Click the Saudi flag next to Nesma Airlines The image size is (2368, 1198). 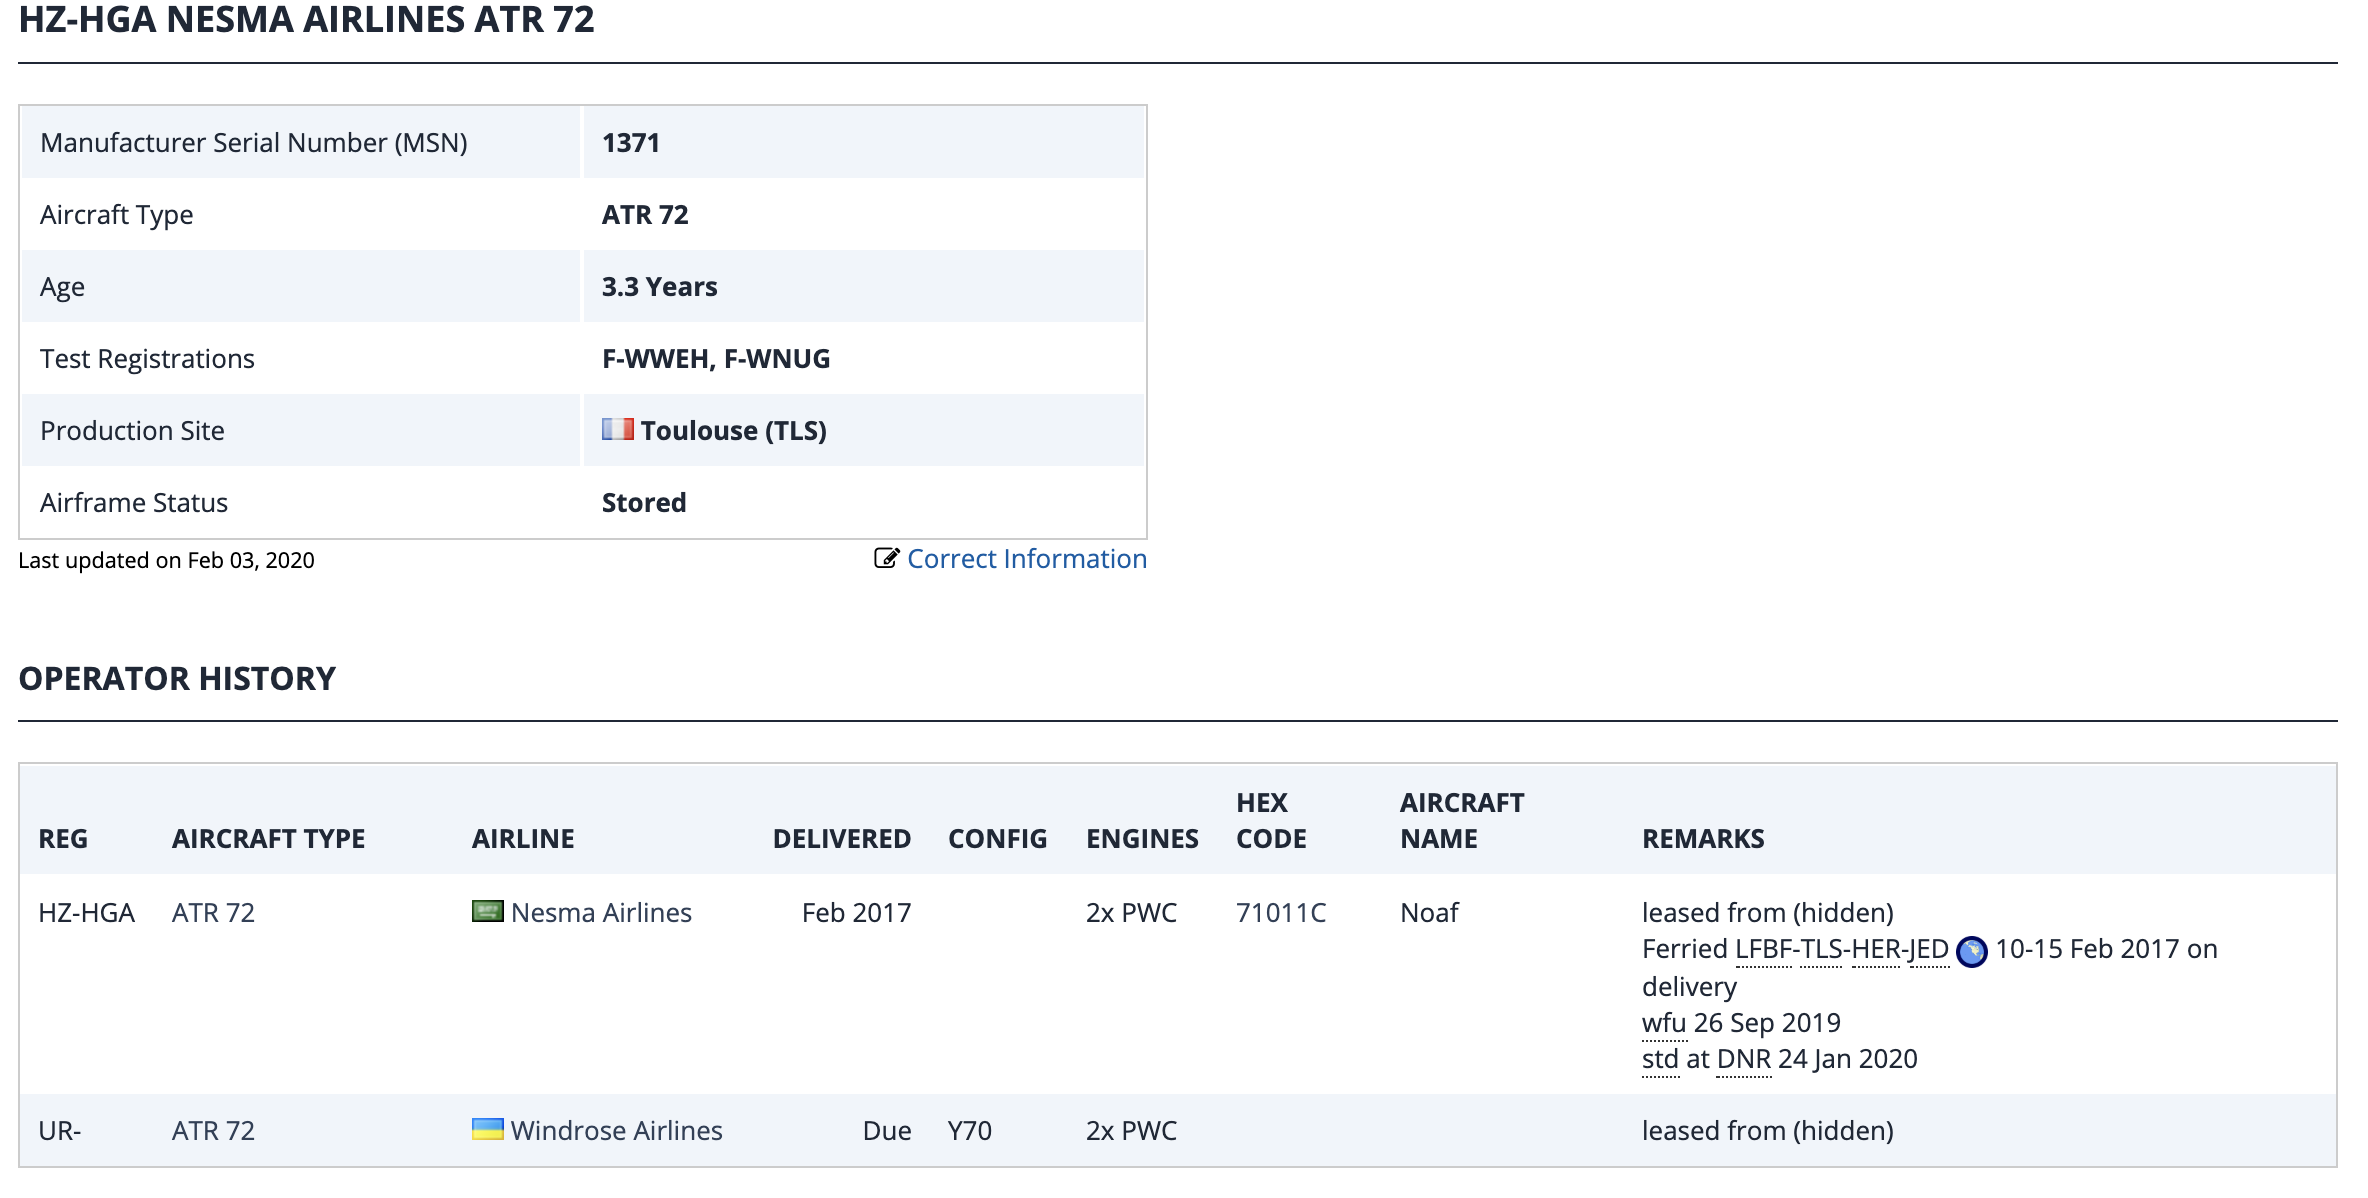[487, 911]
